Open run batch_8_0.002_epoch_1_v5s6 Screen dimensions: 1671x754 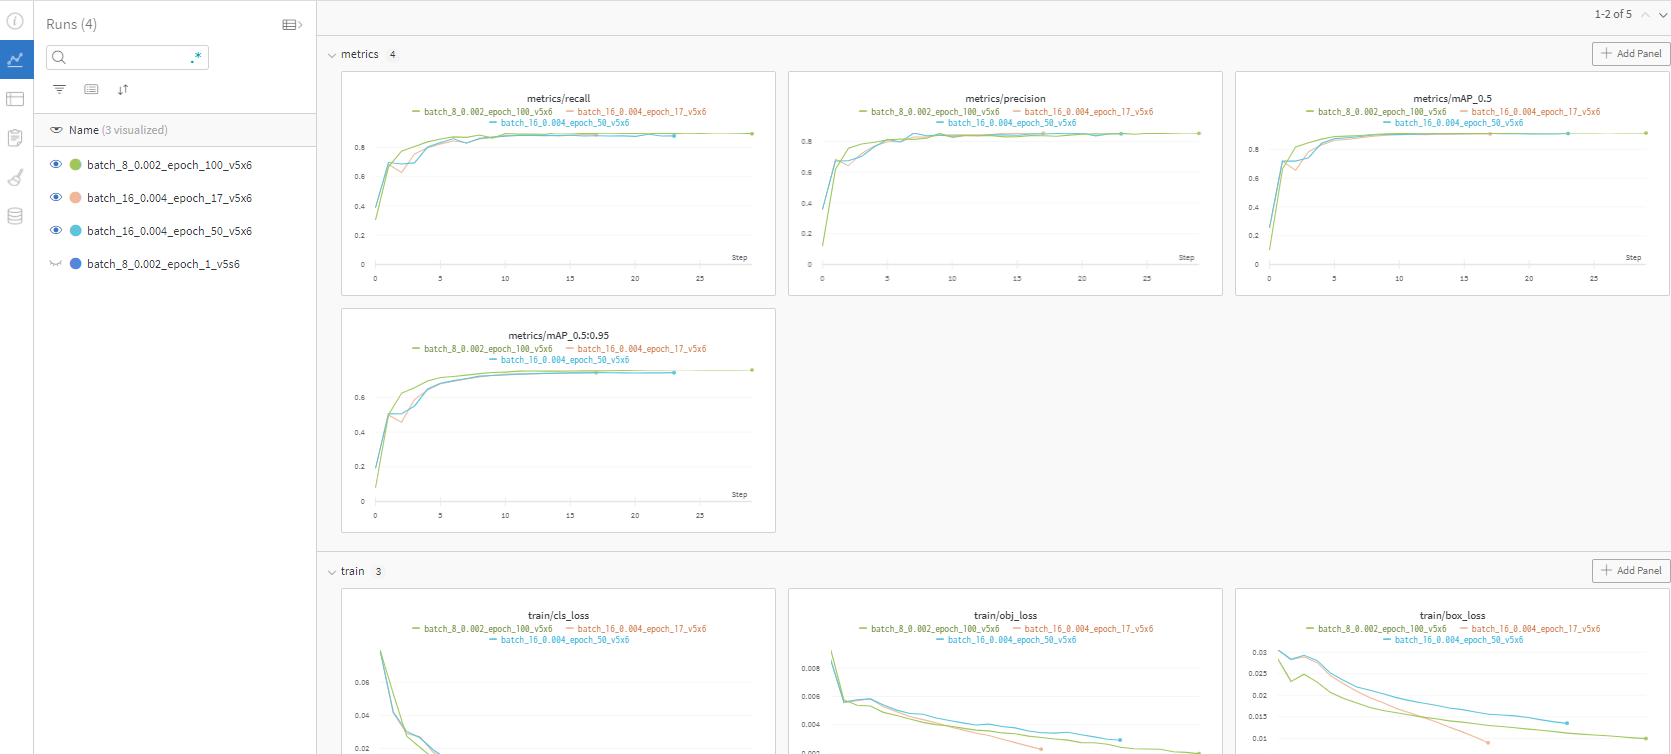click(163, 264)
